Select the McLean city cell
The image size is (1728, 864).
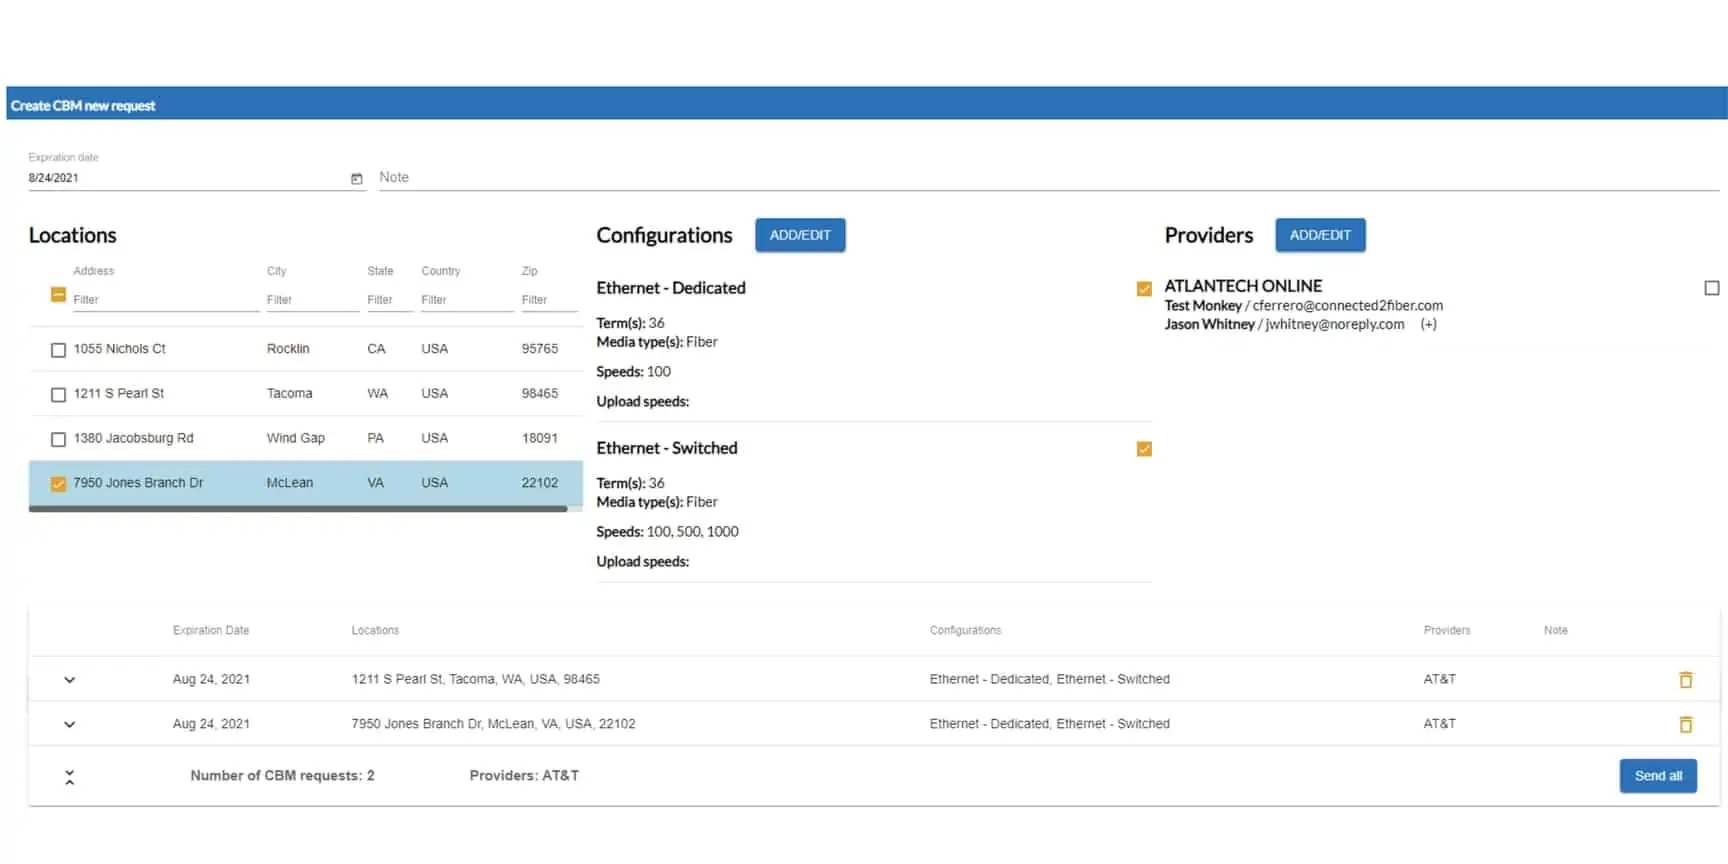pyautogui.click(x=289, y=483)
